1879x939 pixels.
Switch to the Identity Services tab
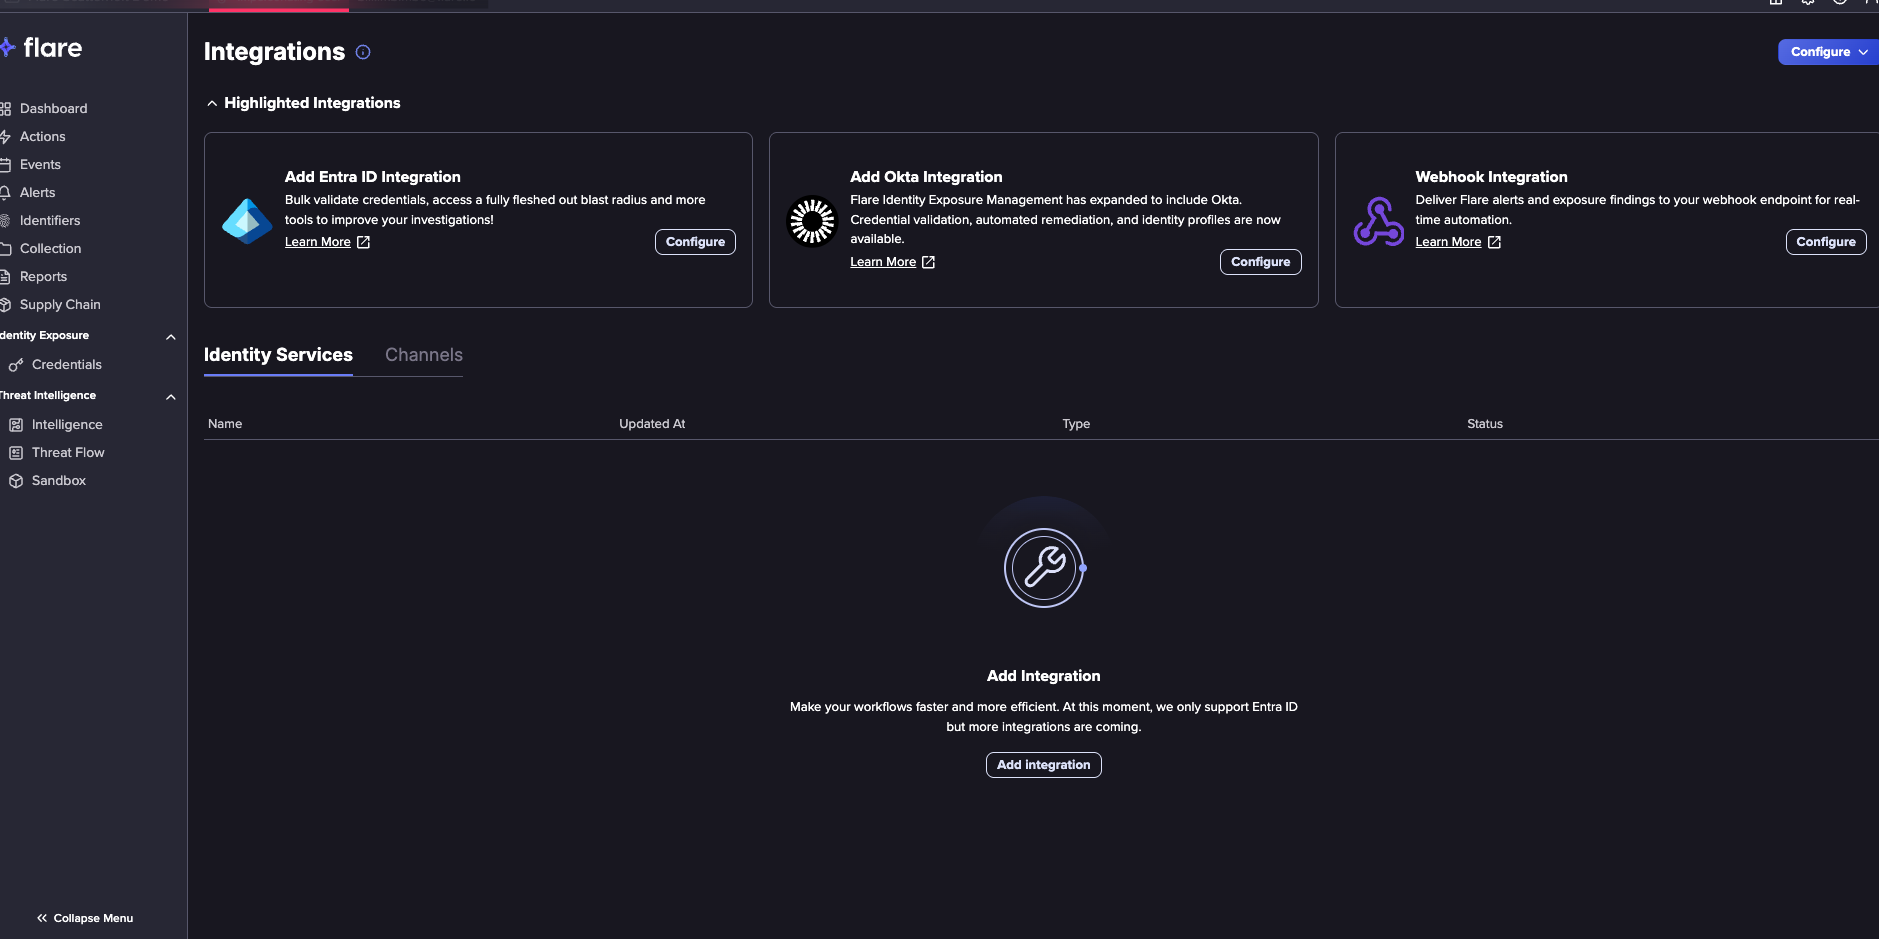click(278, 355)
